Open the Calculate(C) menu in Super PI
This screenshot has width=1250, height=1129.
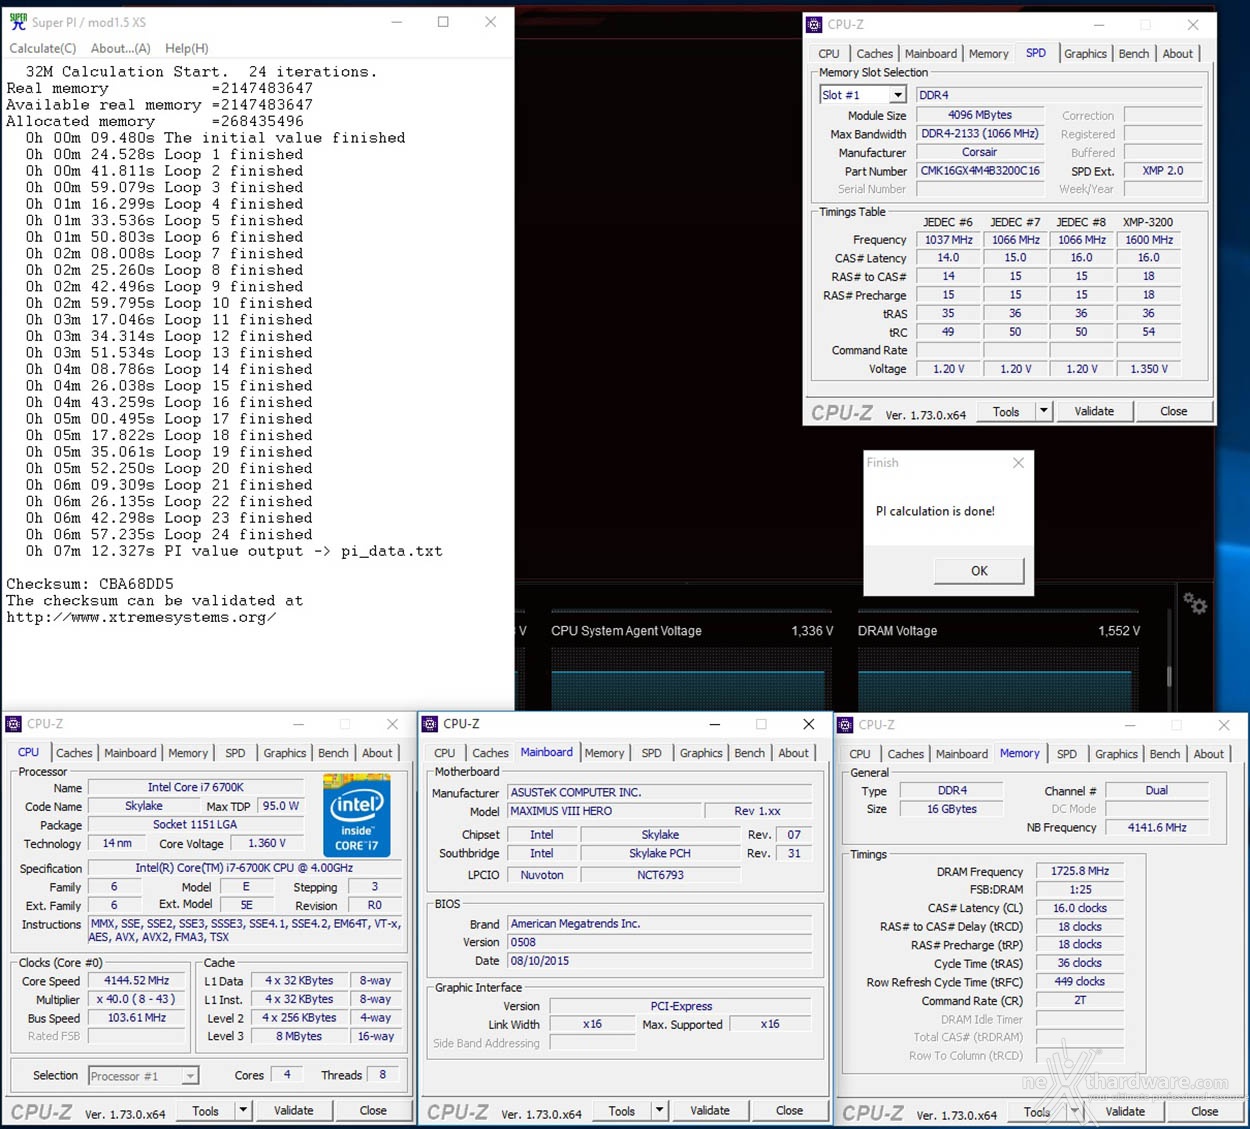(43, 48)
